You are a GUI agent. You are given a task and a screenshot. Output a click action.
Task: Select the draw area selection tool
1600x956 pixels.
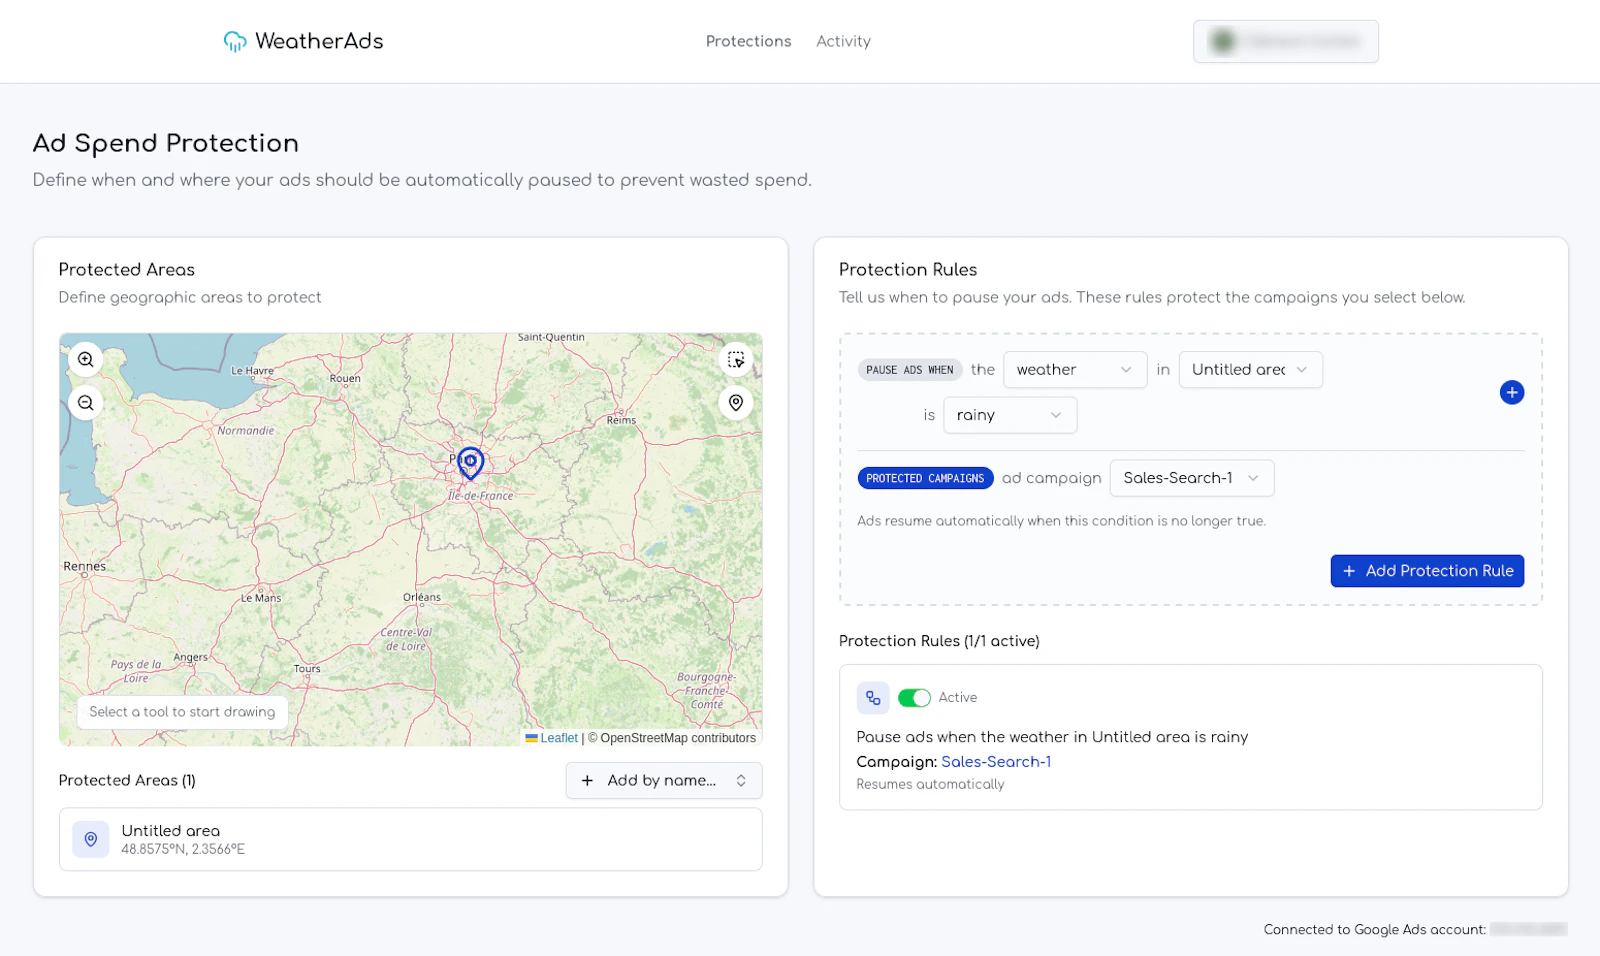(736, 360)
